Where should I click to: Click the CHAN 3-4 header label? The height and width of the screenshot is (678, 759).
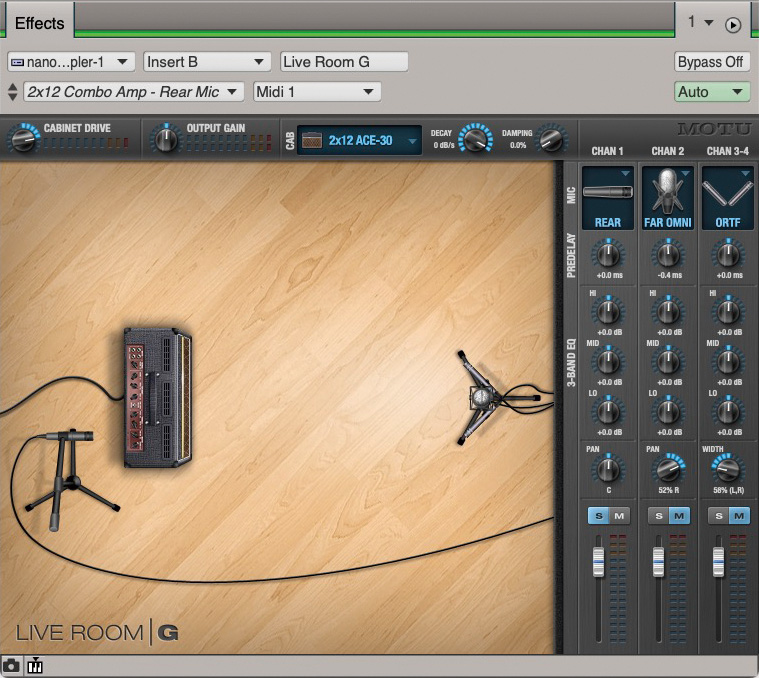tap(728, 151)
